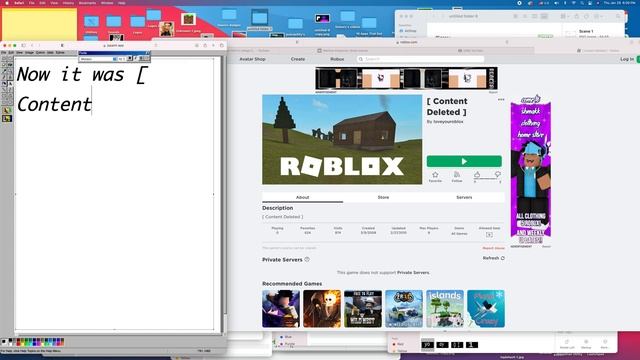
Task: Open Paint's View menu
Action: [x=19, y=53]
